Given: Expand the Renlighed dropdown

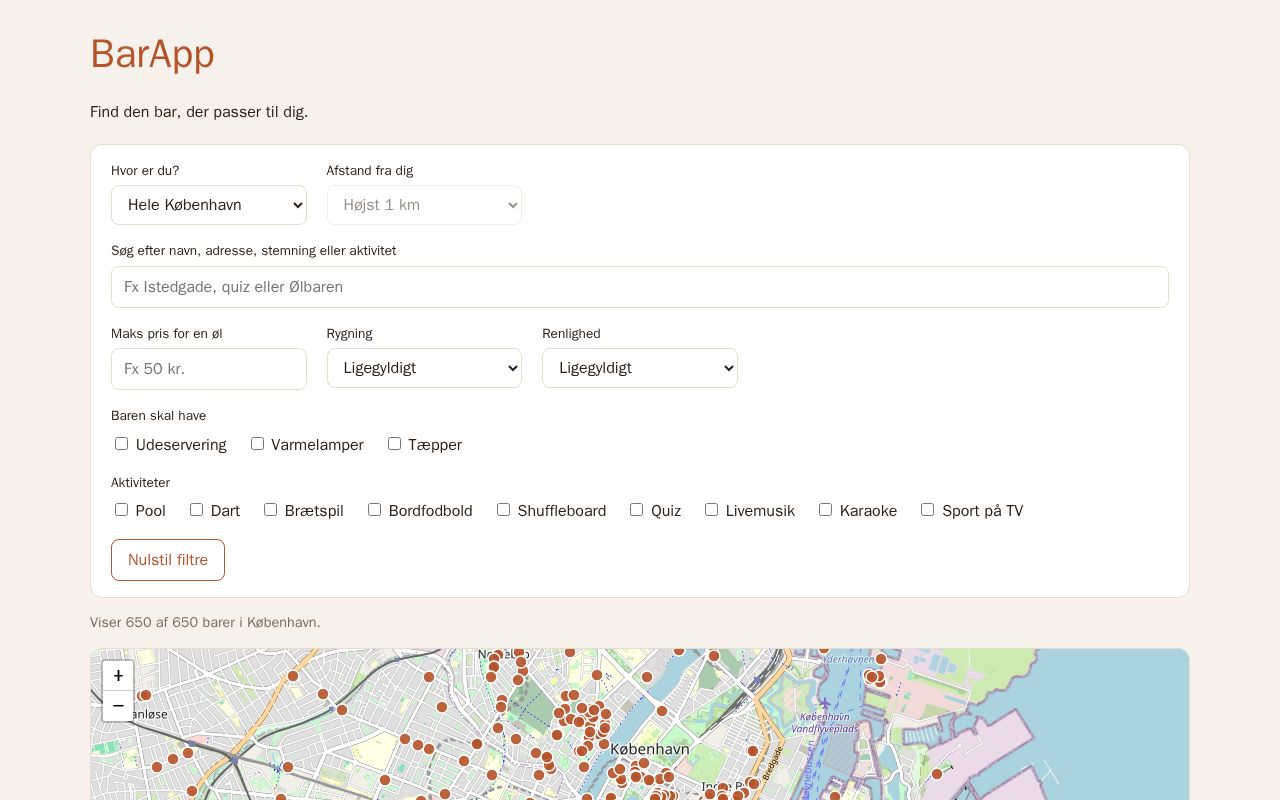Looking at the screenshot, I should tap(640, 368).
